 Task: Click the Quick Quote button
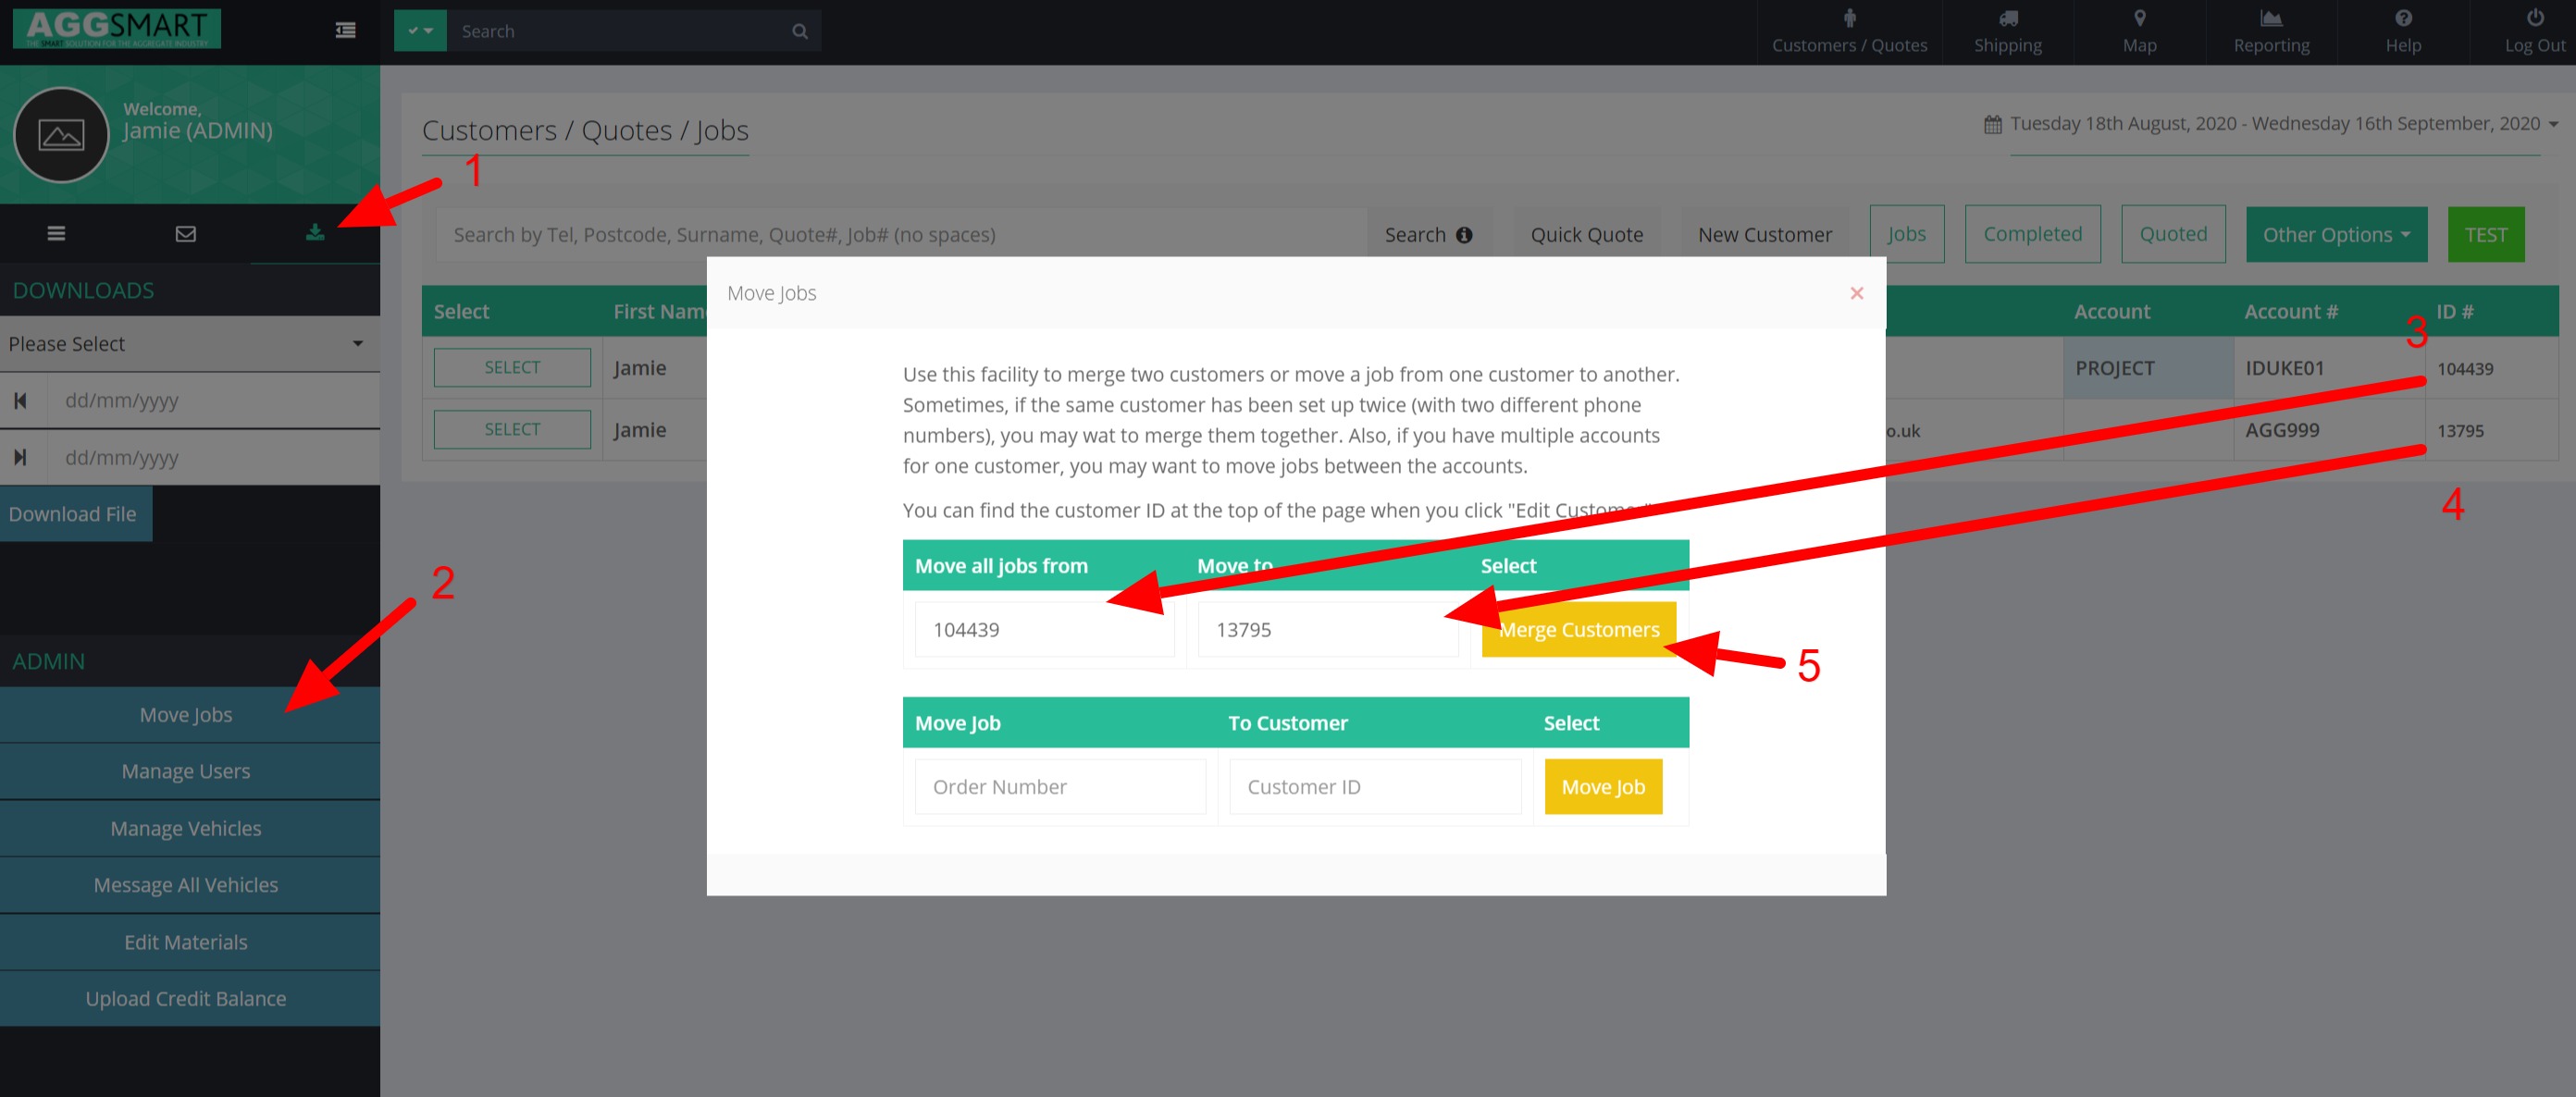tap(1586, 235)
